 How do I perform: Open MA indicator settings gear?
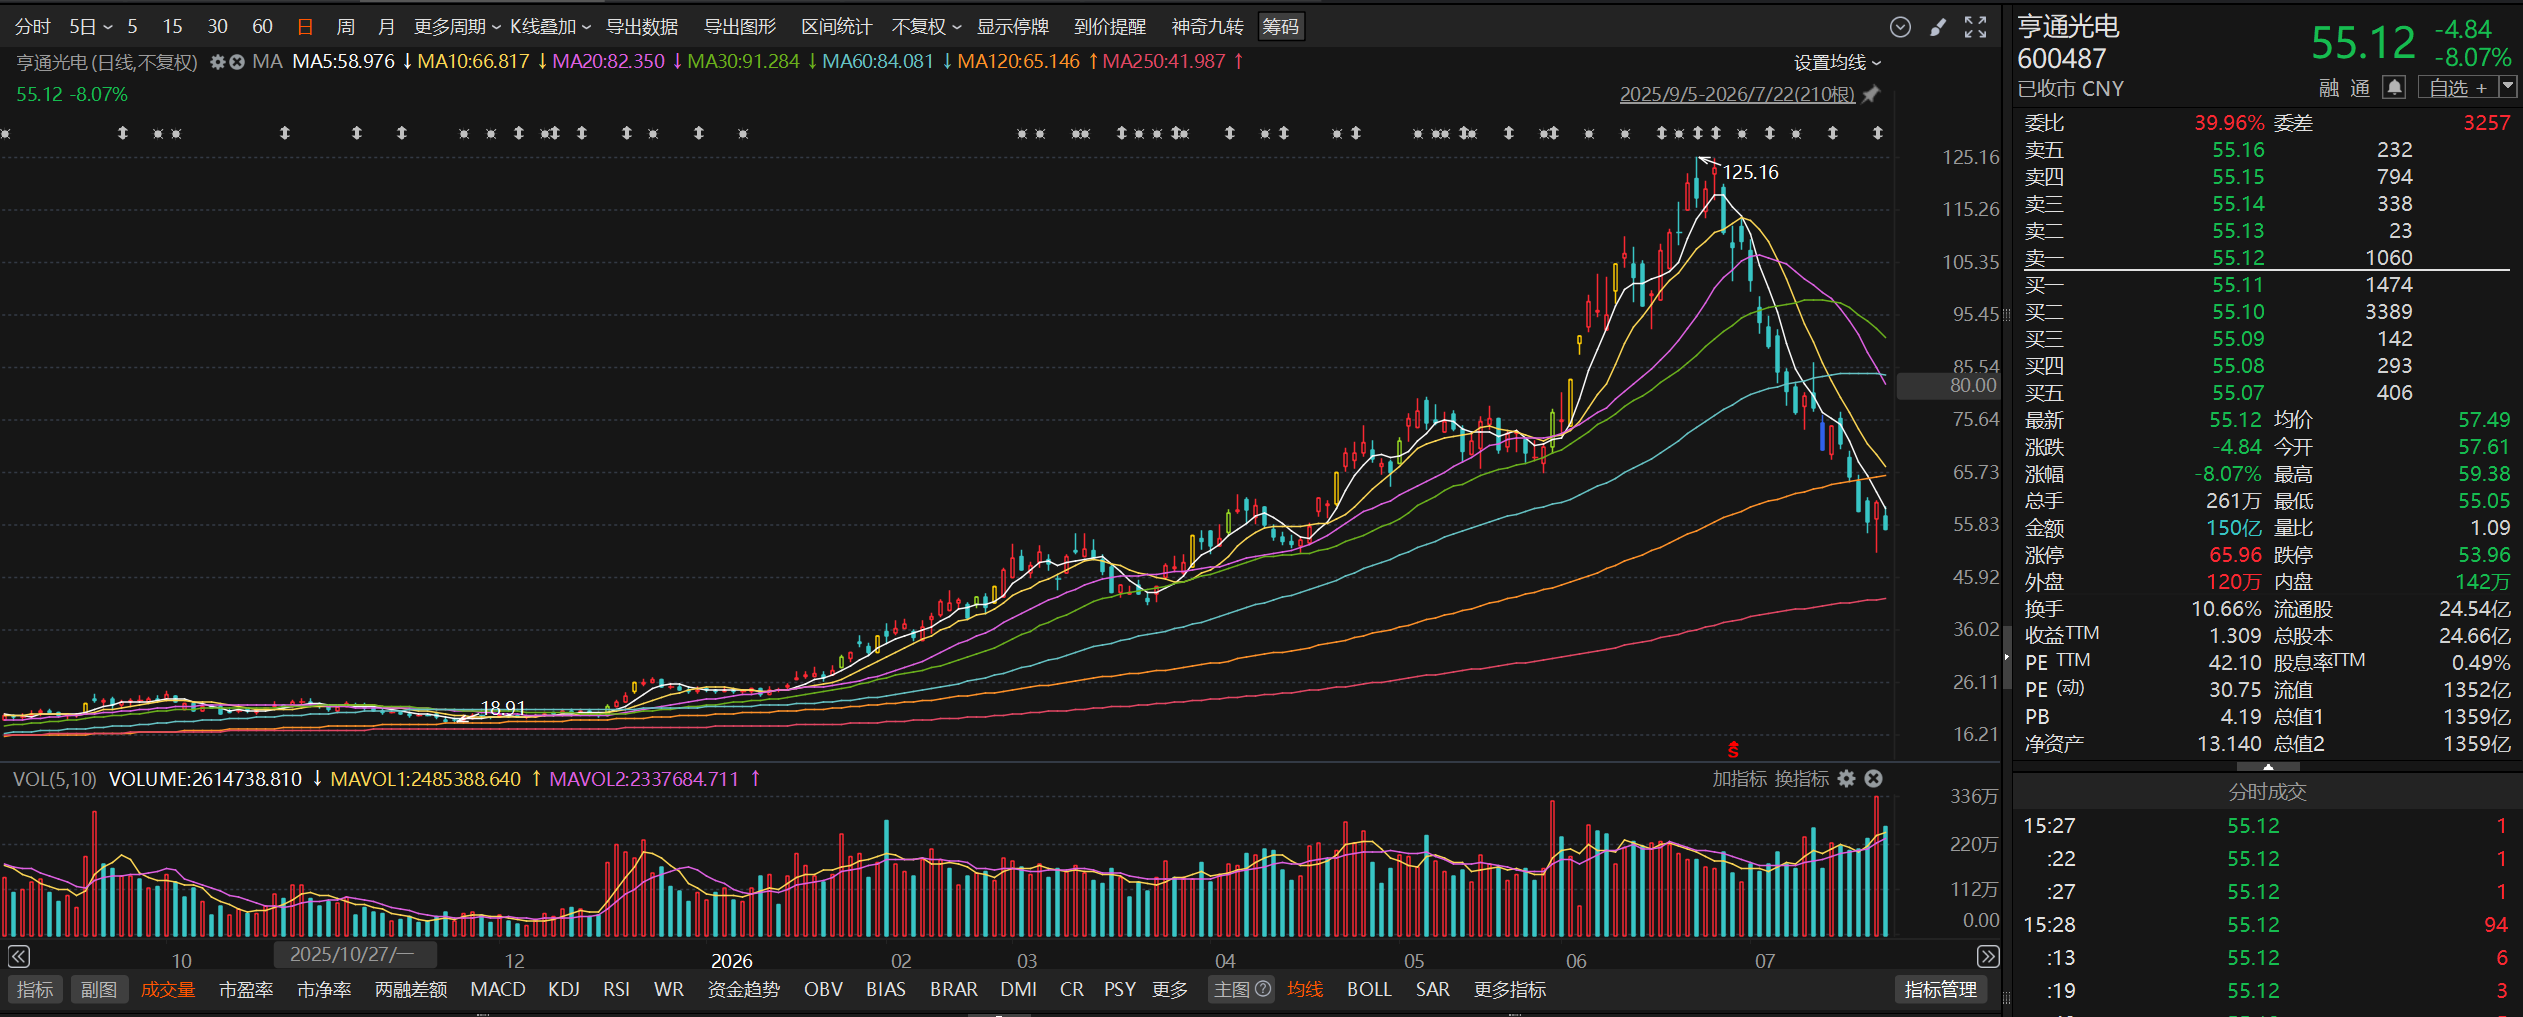point(217,62)
